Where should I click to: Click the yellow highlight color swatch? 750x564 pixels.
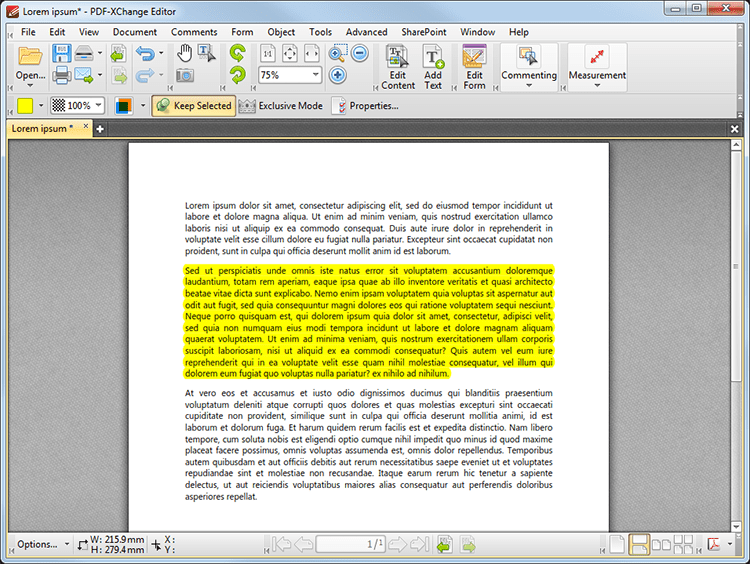[25, 106]
